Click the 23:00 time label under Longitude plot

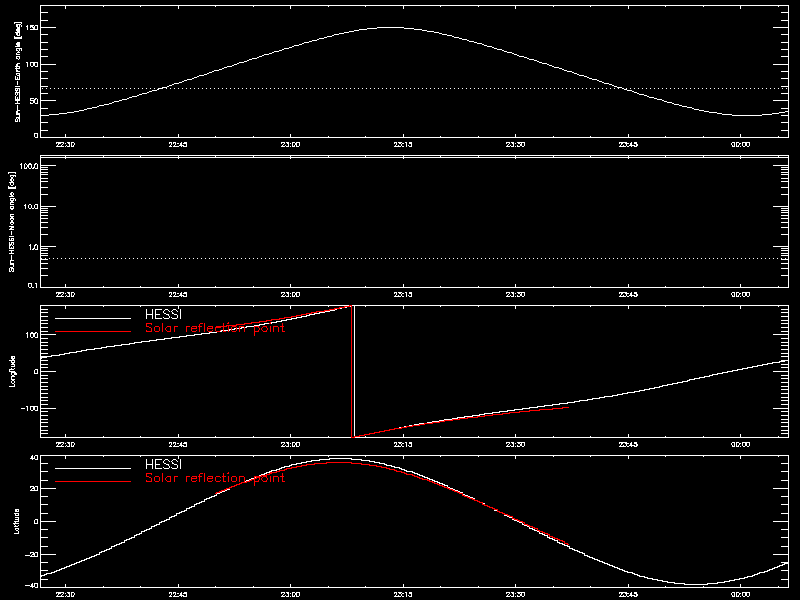pyautogui.click(x=291, y=444)
